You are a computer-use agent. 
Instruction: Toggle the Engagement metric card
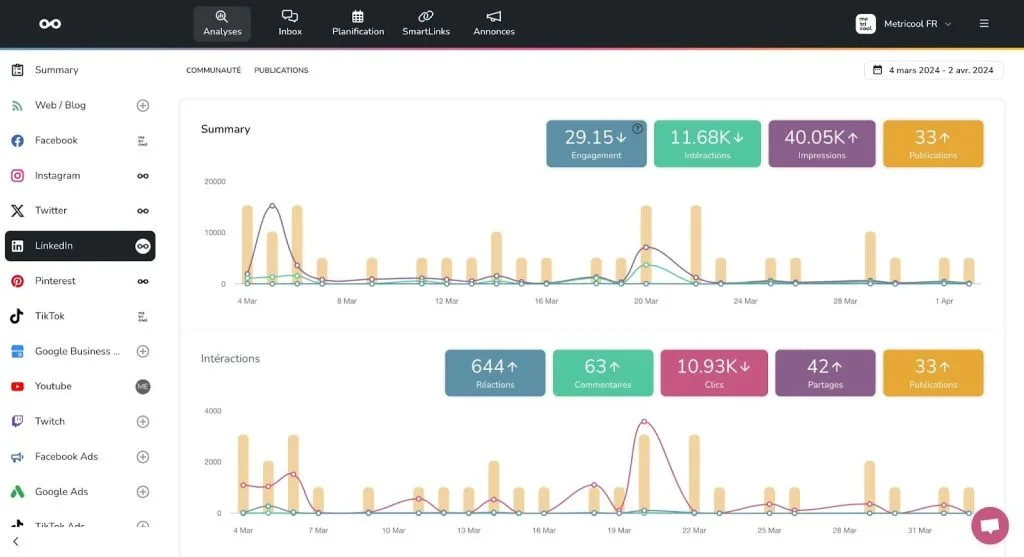(x=596, y=143)
